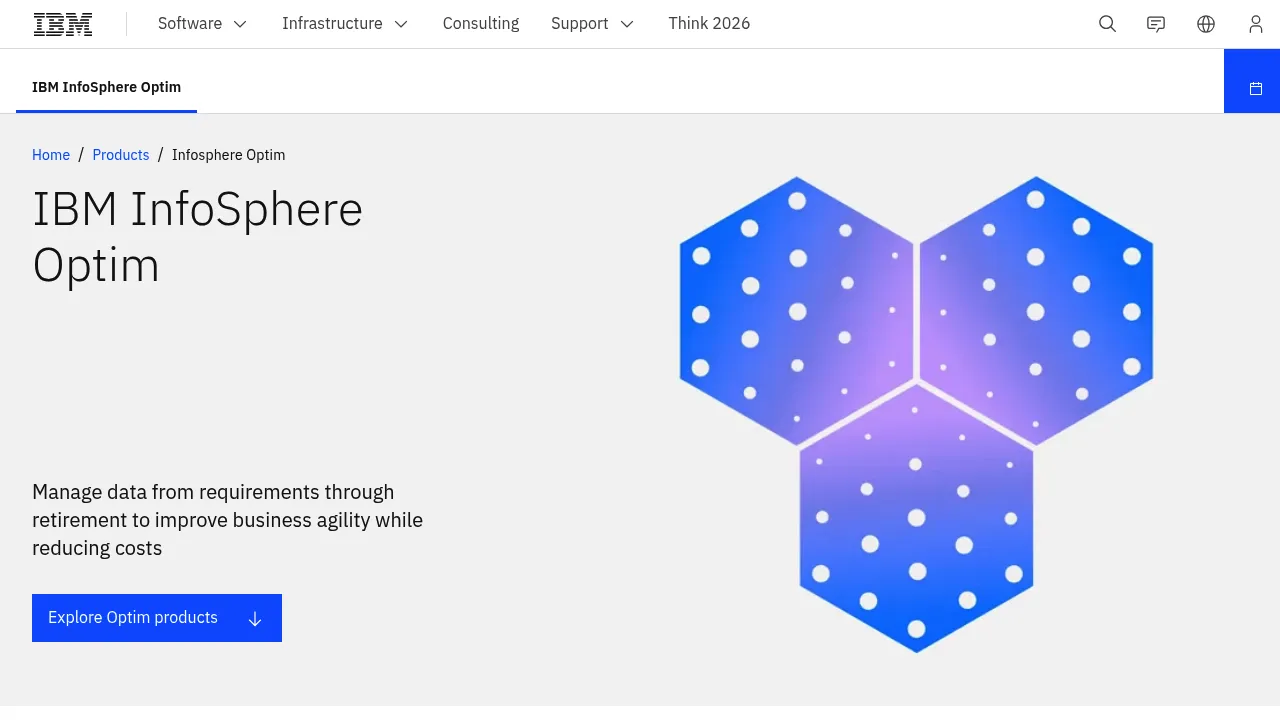The height and width of the screenshot is (720, 1280).
Task: Open the search magnifier icon
Action: point(1107,24)
